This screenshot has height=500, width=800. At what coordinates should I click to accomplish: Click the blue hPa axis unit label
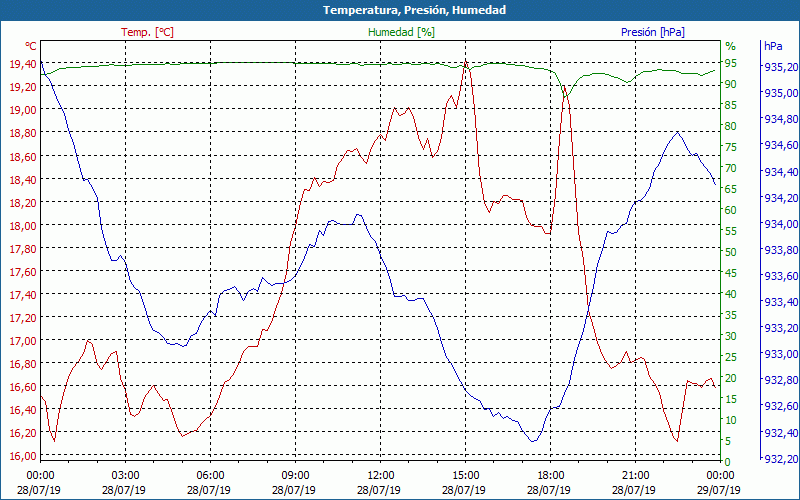tap(773, 46)
